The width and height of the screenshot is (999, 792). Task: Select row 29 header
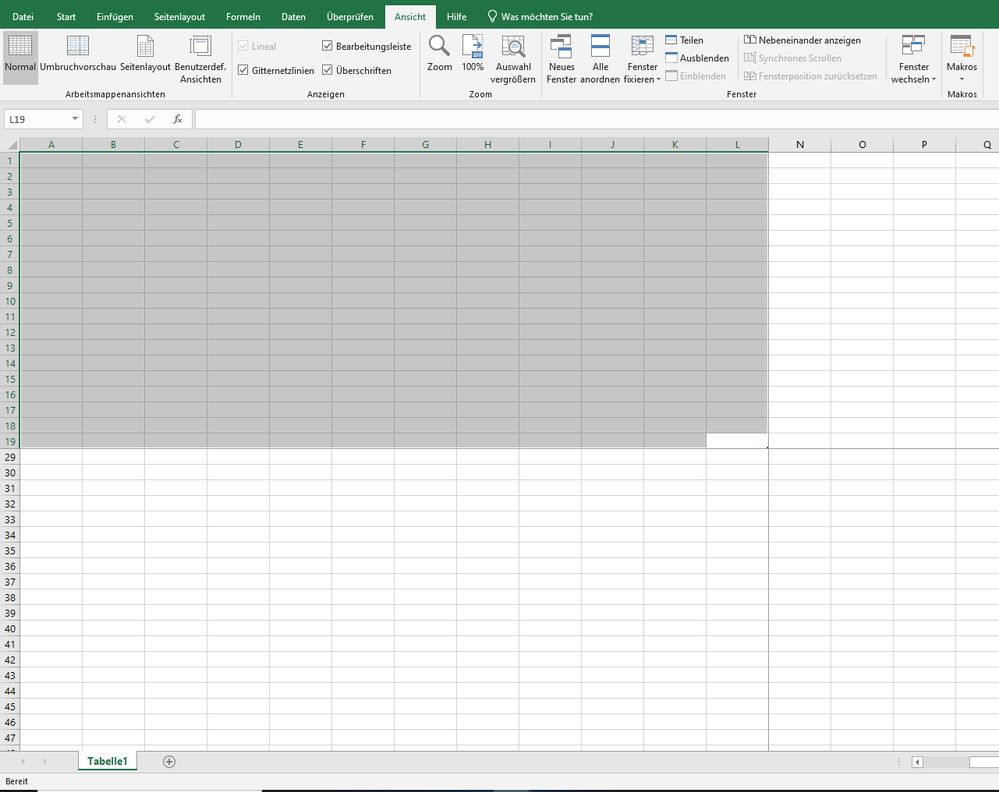click(x=10, y=457)
